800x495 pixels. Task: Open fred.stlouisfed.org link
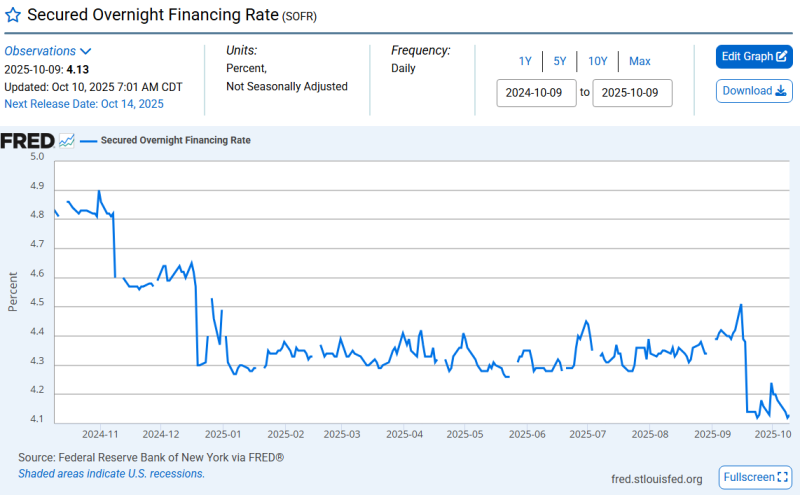point(656,479)
